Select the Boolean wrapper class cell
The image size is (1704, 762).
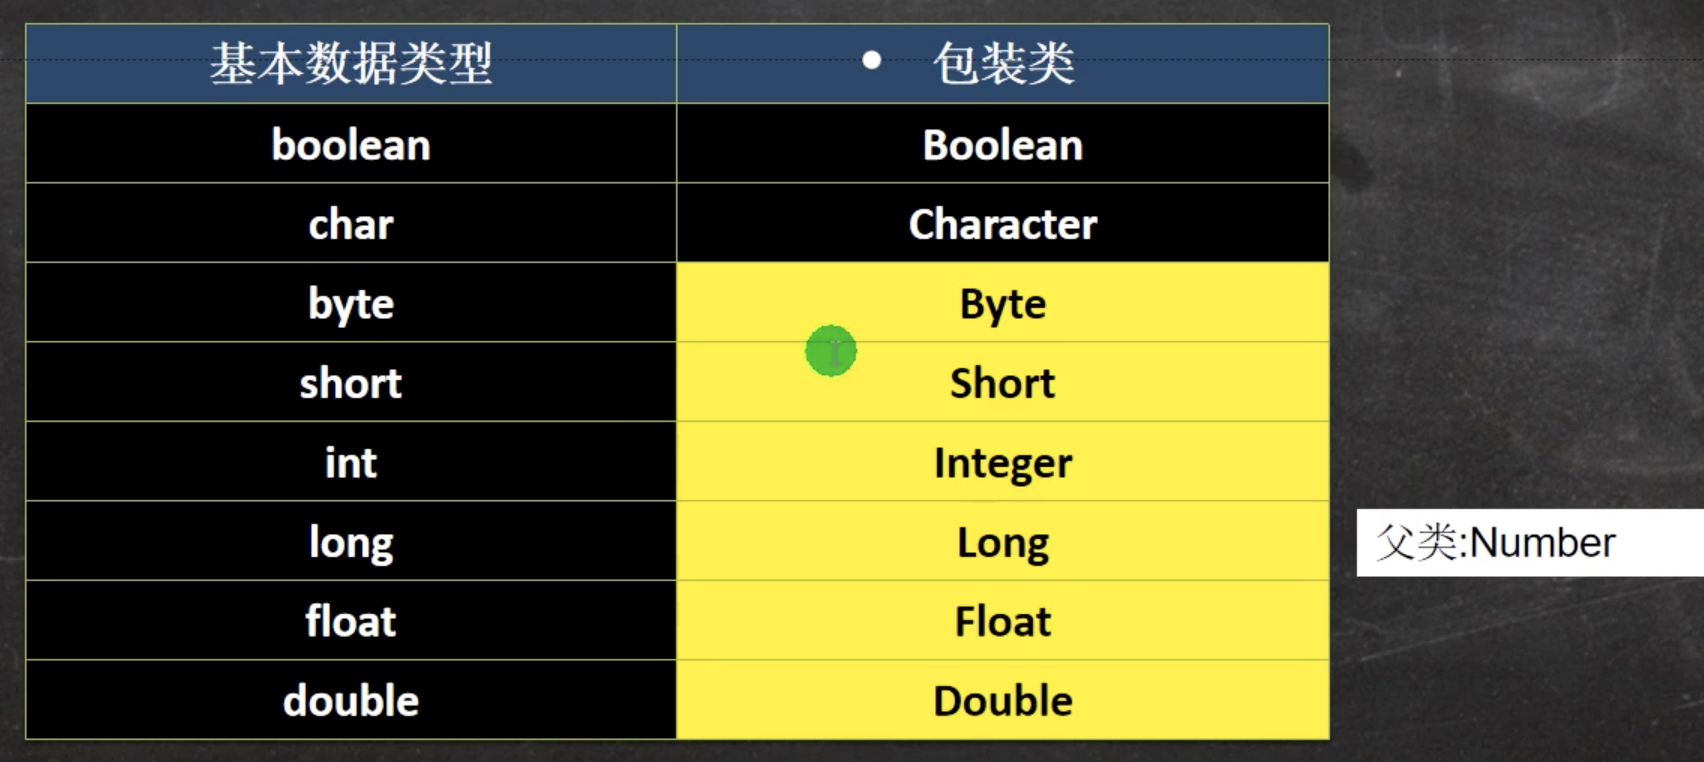pos(1003,145)
